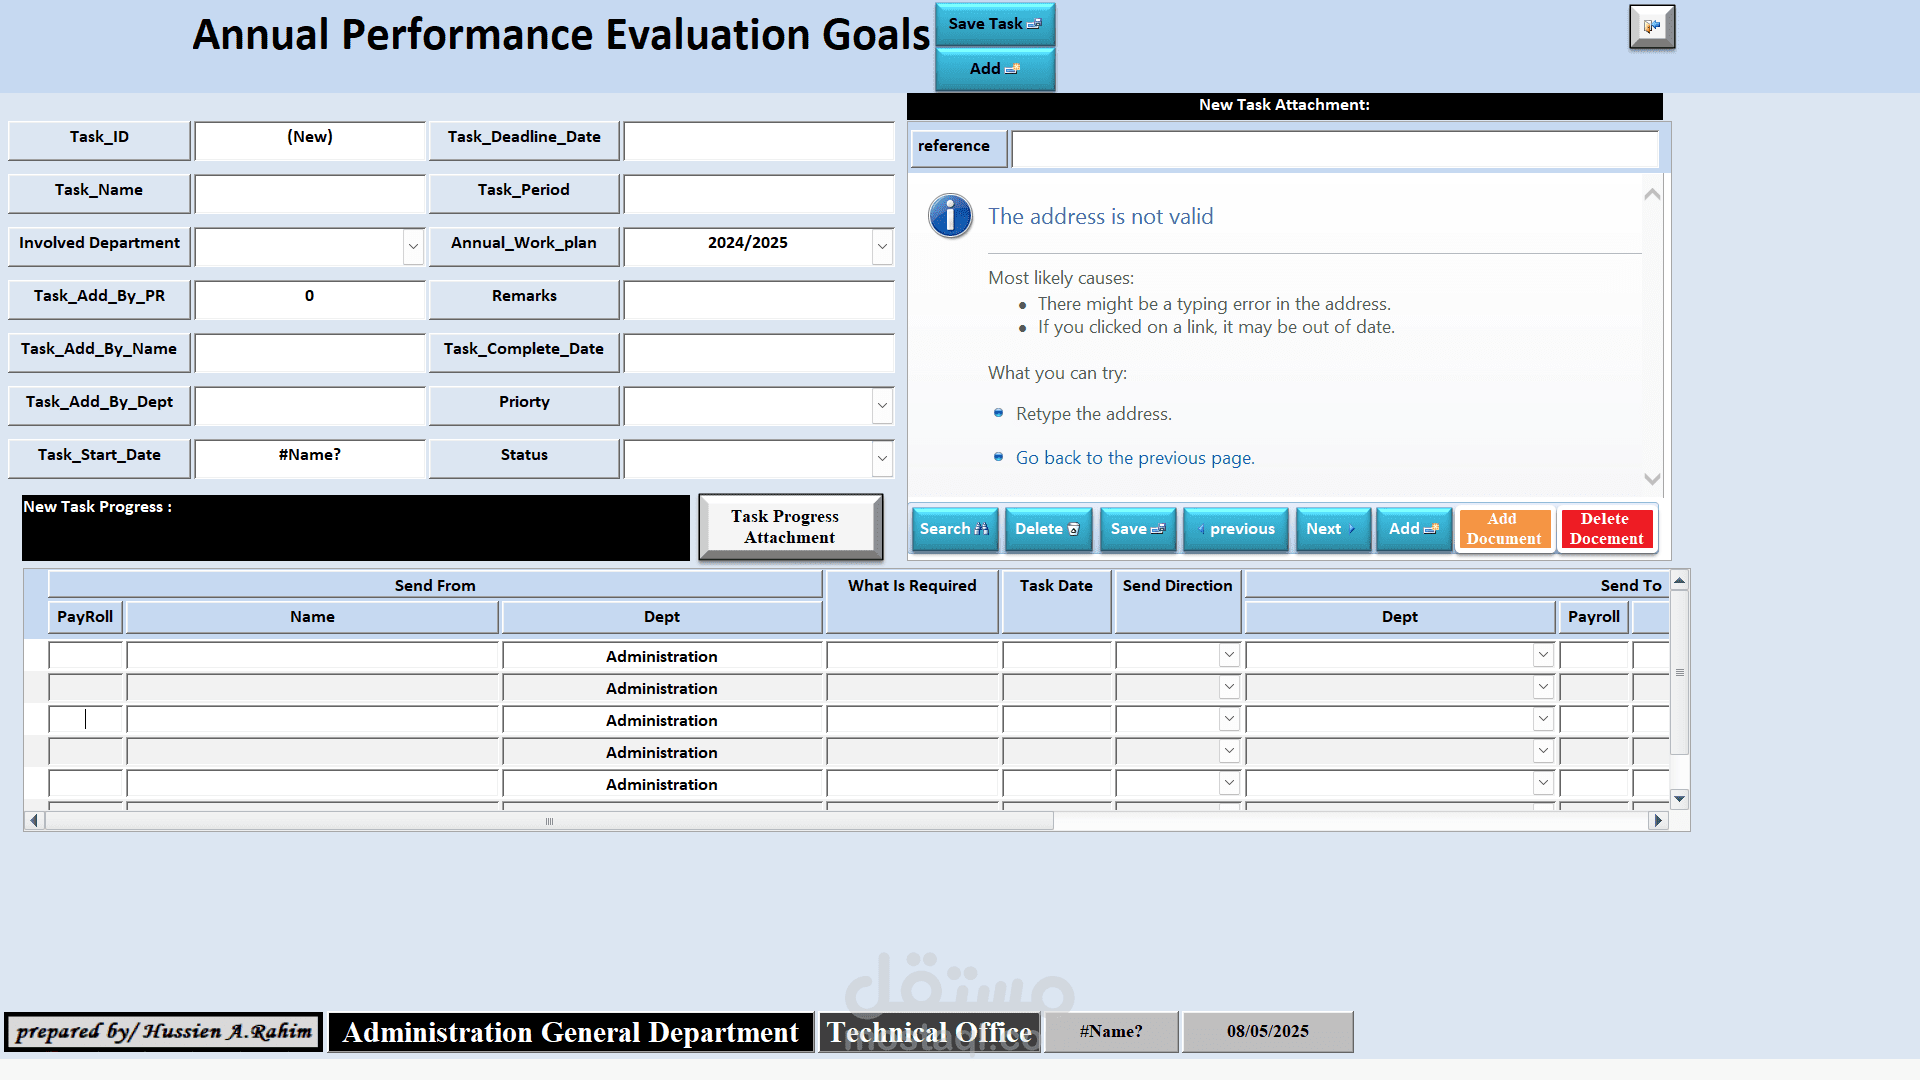
Task: Expand the Annual_Work_plan dropdown
Action: [882, 247]
